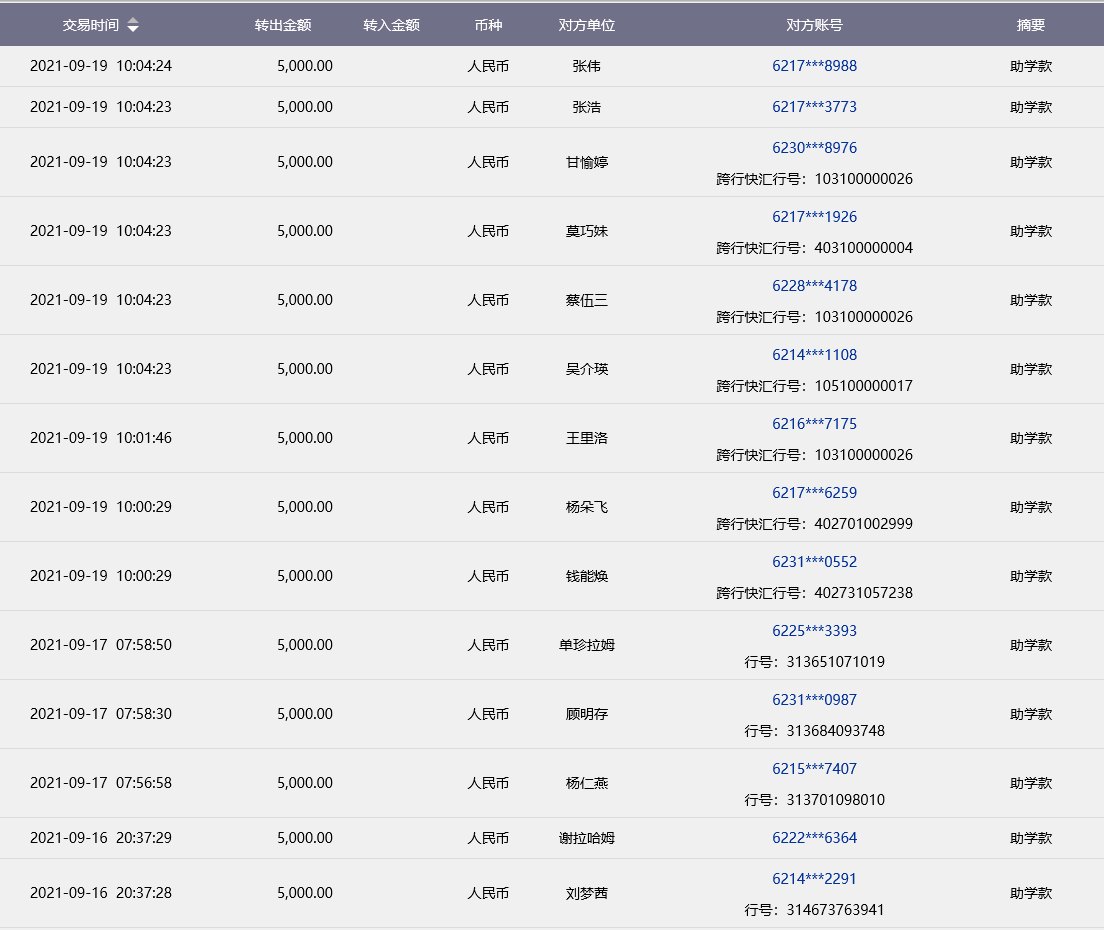This screenshot has height=930, width=1104.
Task: Select the 摘要 column header
Action: pyautogui.click(x=1030, y=25)
